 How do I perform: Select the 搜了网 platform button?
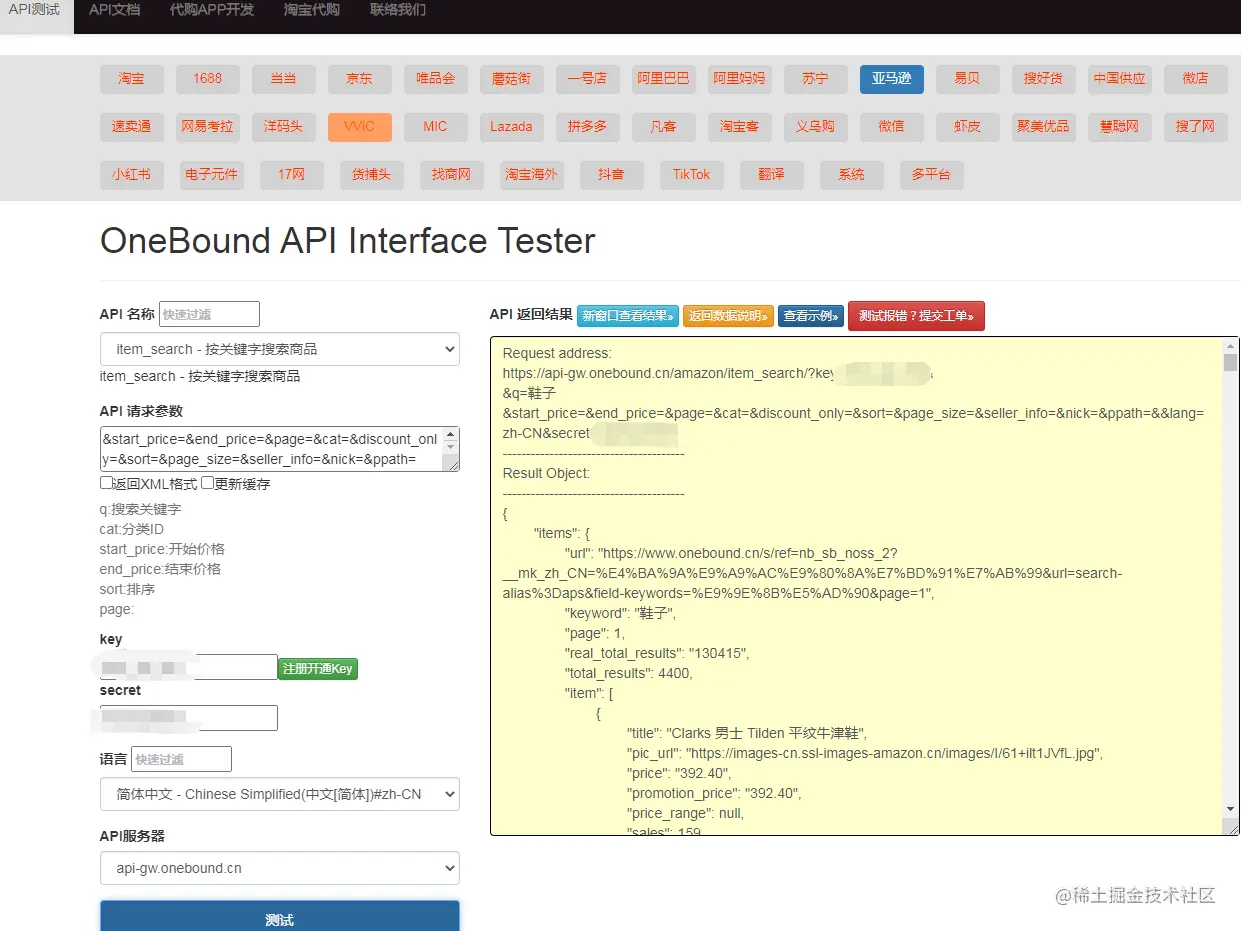[x=1196, y=127]
